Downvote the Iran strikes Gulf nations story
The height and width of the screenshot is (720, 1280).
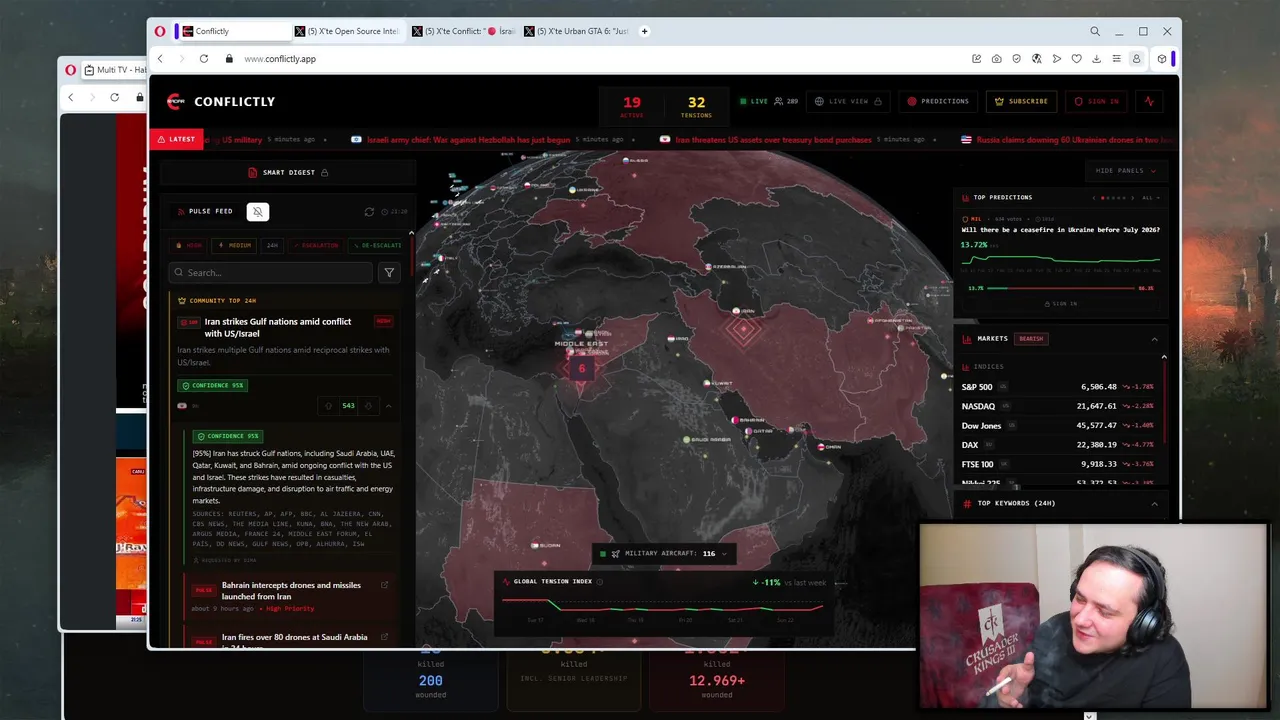pos(368,406)
